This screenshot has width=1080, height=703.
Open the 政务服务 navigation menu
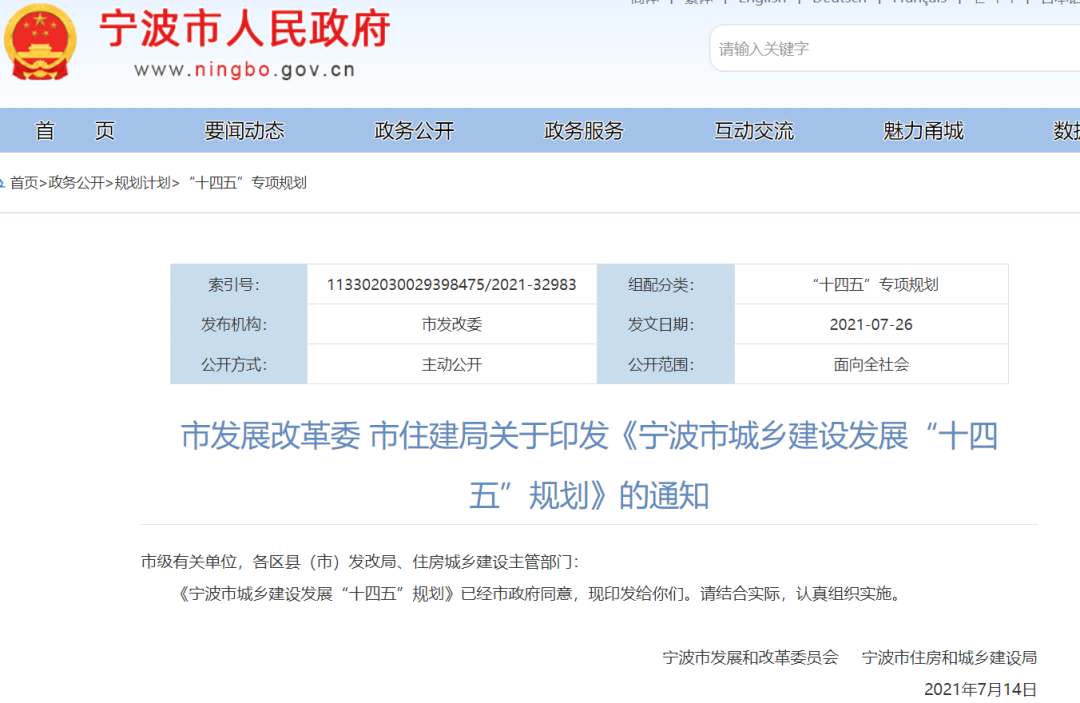click(x=583, y=130)
